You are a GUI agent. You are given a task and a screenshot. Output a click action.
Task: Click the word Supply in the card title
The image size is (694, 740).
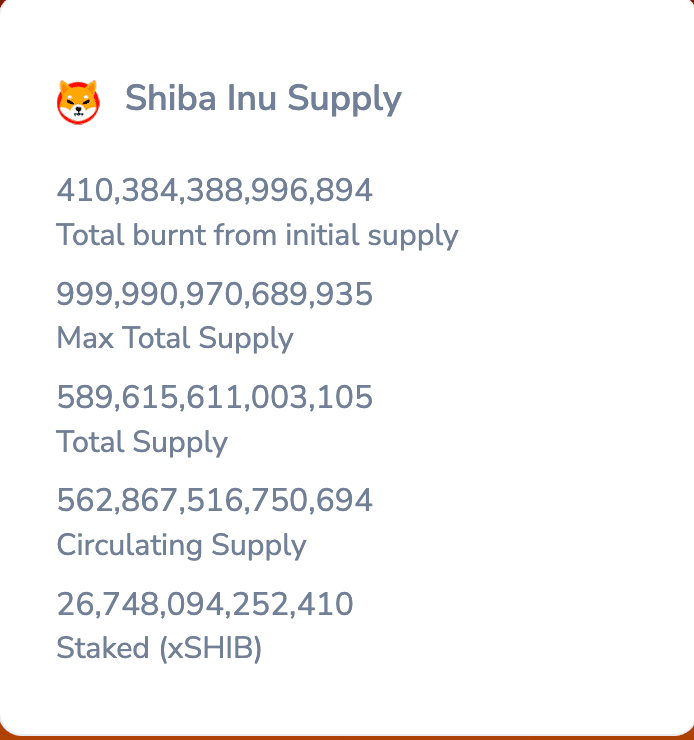[x=344, y=100]
